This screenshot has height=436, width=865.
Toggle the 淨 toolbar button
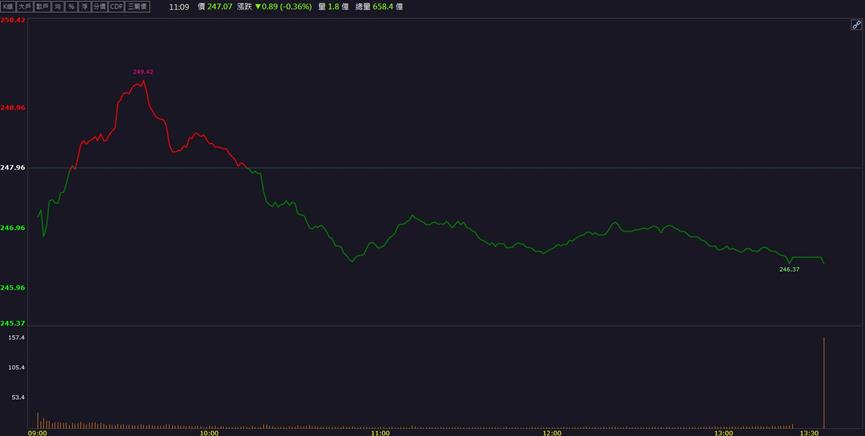(x=84, y=7)
